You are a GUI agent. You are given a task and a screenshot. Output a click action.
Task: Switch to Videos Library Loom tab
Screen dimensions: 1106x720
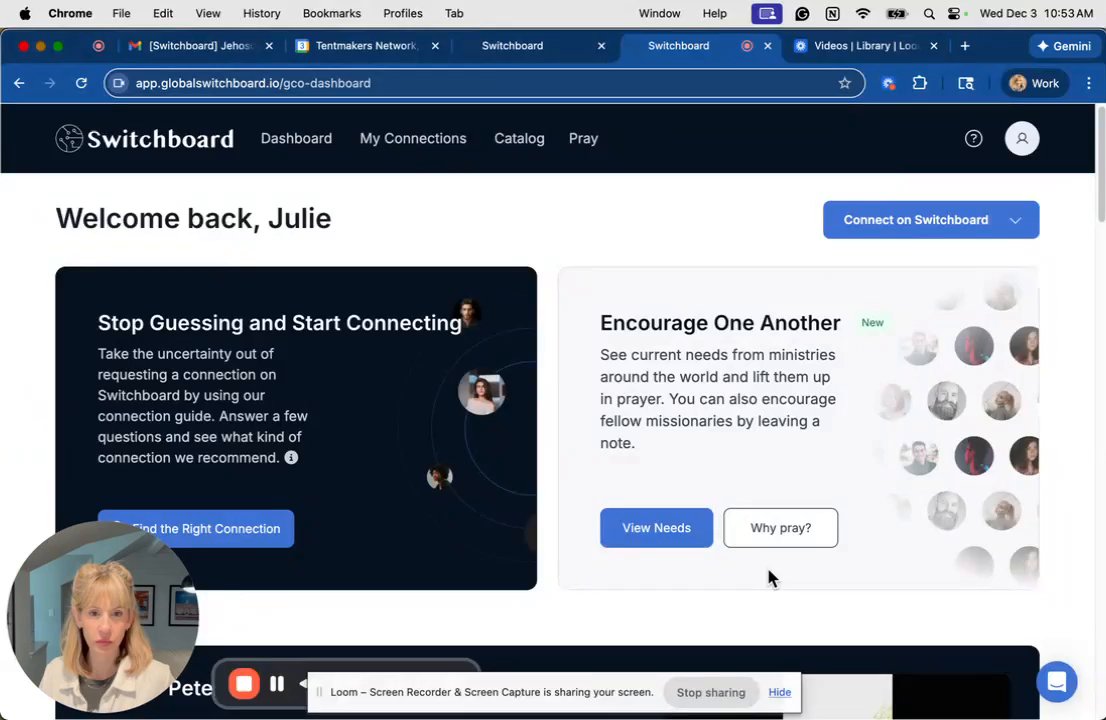coord(866,46)
